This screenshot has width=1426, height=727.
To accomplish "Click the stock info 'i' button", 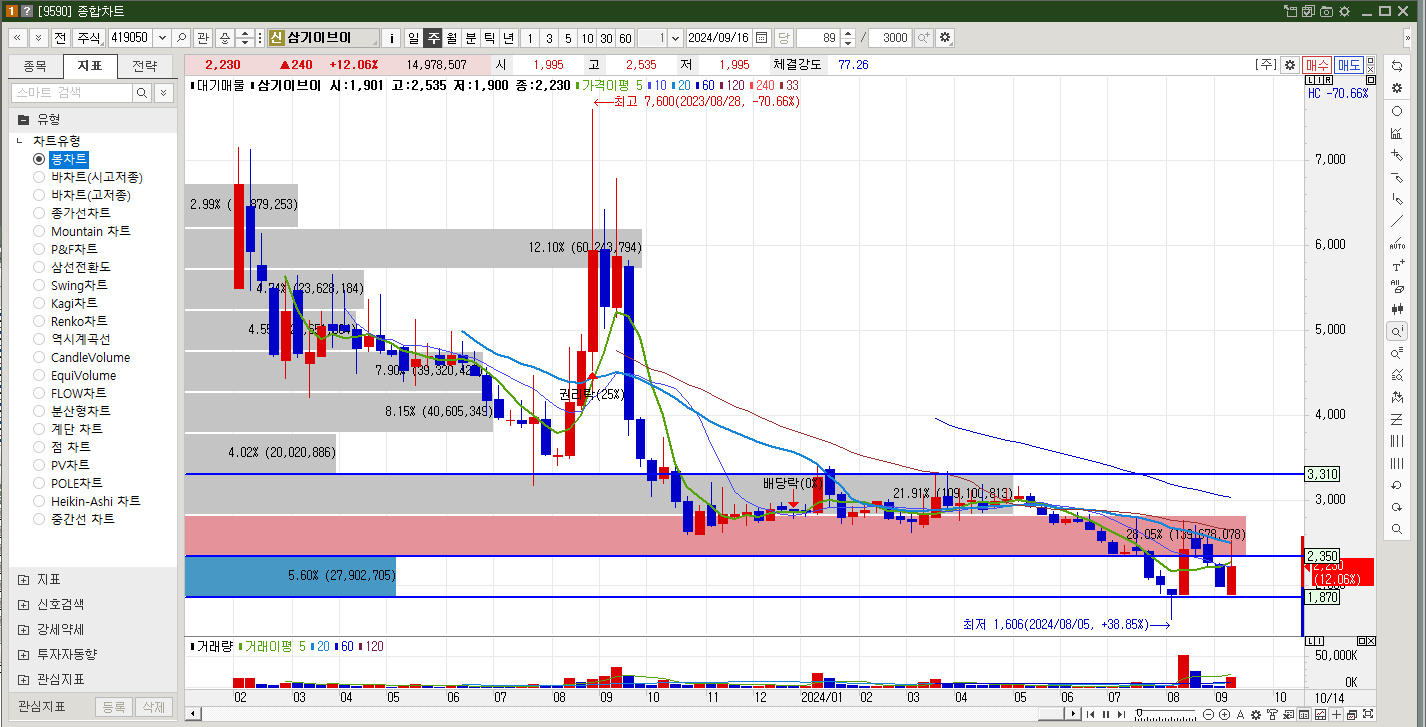I will coord(392,37).
